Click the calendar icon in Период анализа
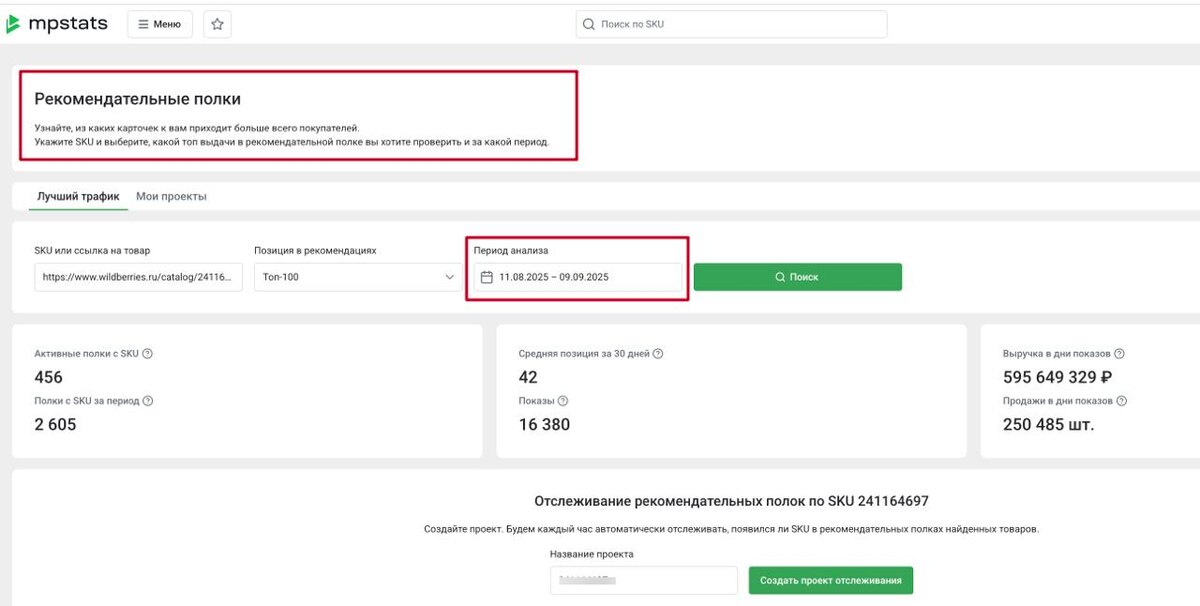This screenshot has height=606, width=1200. point(487,277)
